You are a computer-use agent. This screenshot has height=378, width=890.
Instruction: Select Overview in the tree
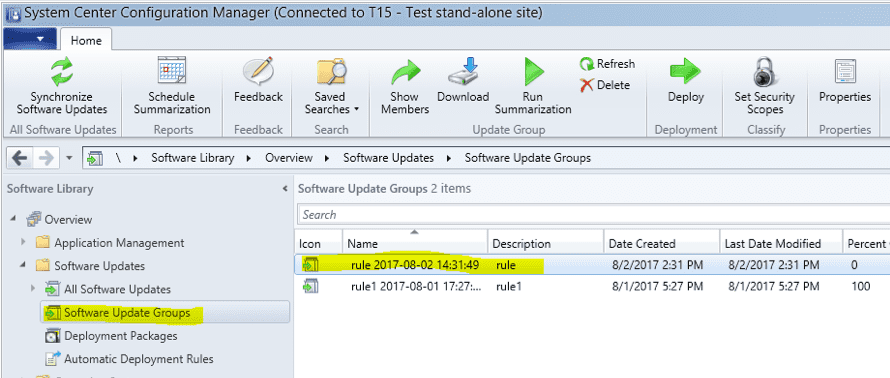(x=68, y=220)
